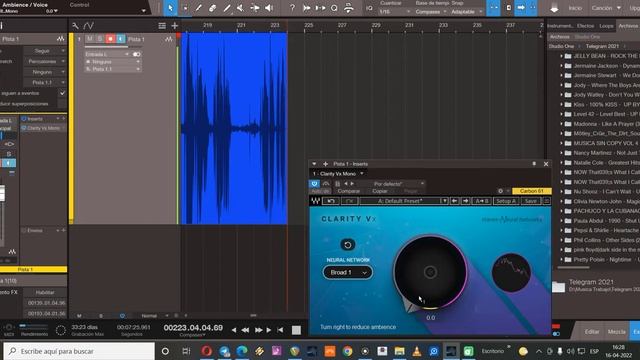Screen dimensions: 640x360
Task: Click the Comparar button in plugin header
Action: pyautogui.click(x=349, y=191)
